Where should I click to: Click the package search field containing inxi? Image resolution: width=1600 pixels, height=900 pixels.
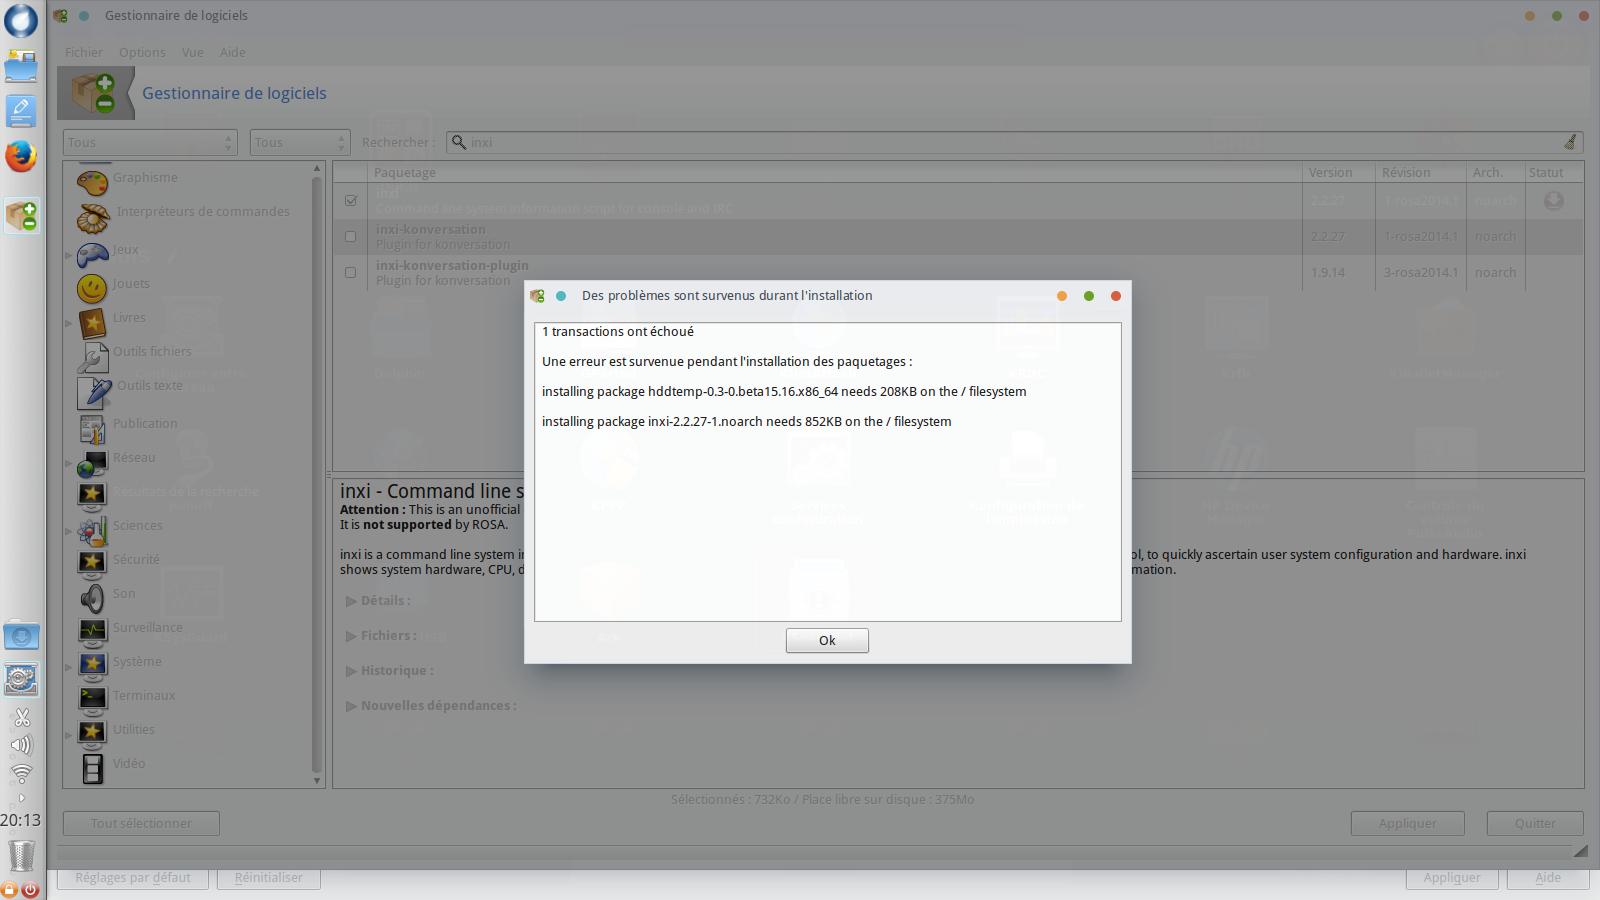click(x=1014, y=142)
